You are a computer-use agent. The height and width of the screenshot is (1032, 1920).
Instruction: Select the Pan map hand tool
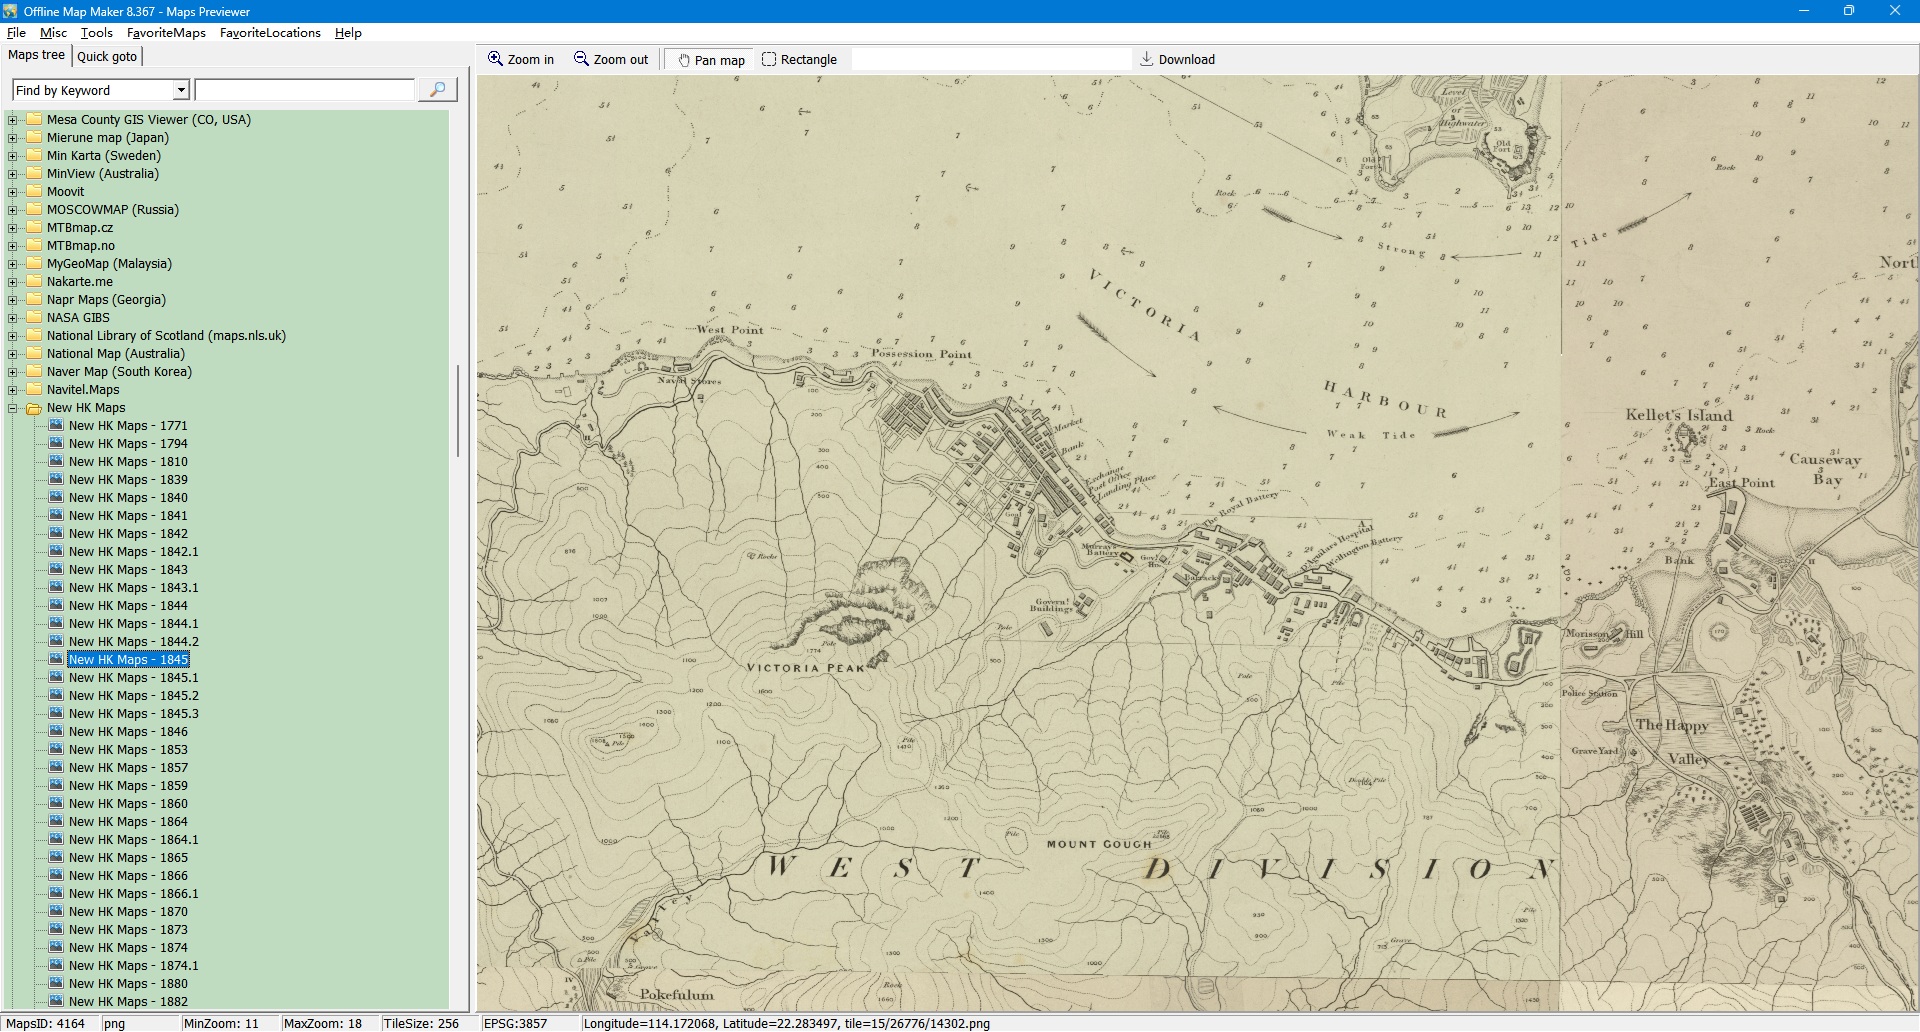(684, 60)
